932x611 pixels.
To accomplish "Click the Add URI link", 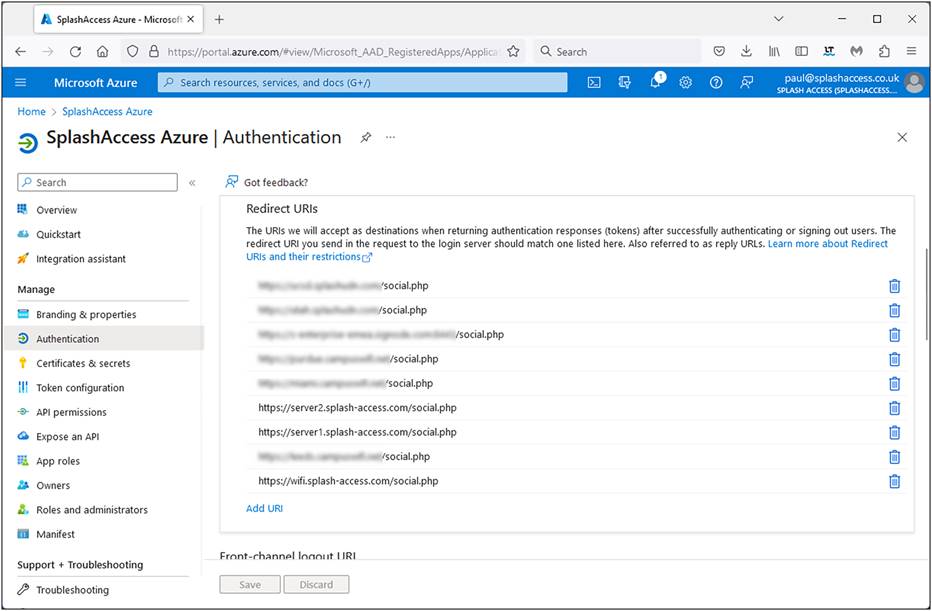I will 265,509.
